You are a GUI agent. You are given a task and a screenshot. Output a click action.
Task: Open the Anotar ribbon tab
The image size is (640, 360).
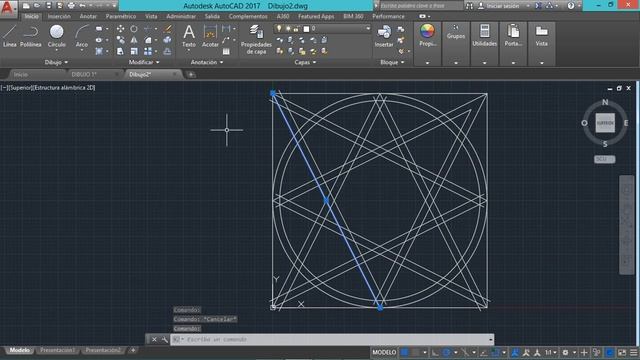point(88,16)
